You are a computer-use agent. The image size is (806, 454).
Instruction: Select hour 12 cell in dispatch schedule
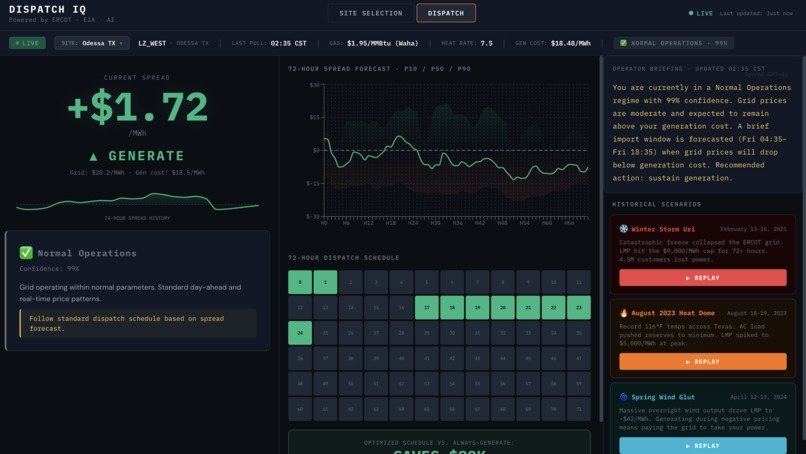300,307
